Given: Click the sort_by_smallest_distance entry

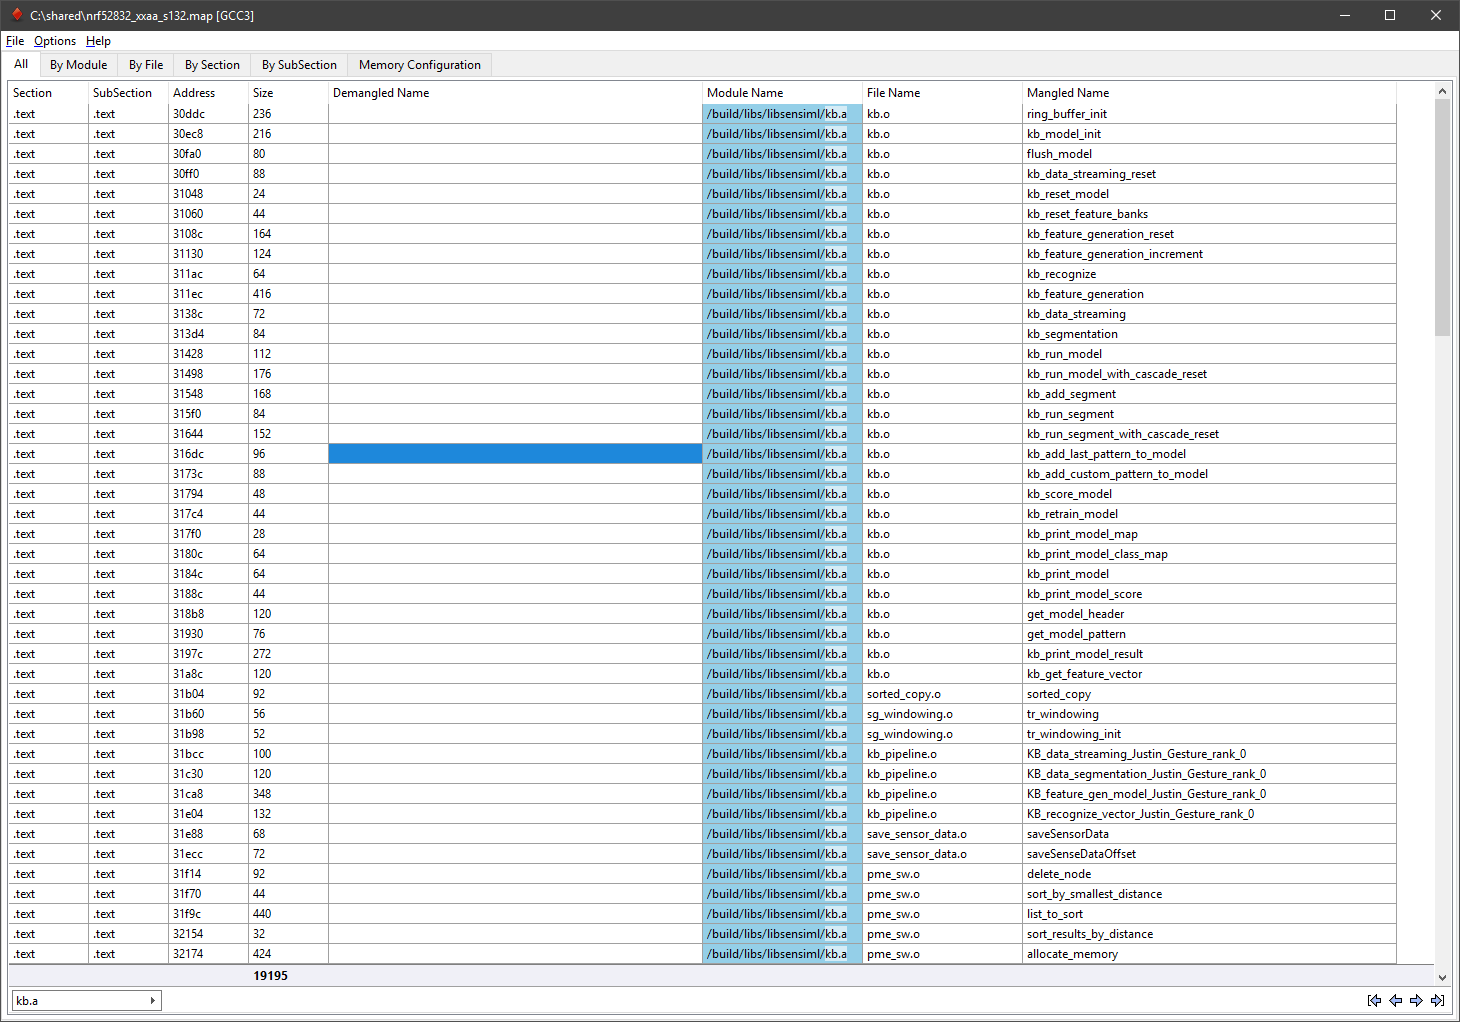Looking at the screenshot, I should [x=1209, y=894].
